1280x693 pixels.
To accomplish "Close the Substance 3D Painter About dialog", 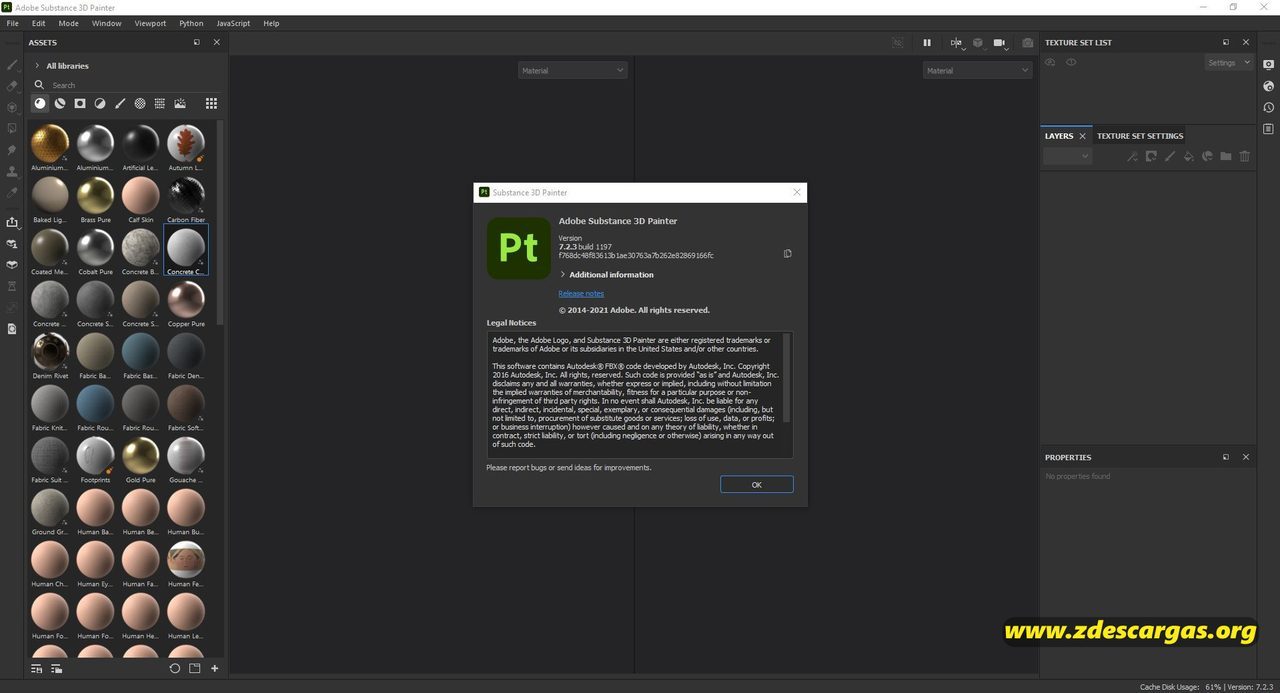I will tap(797, 192).
